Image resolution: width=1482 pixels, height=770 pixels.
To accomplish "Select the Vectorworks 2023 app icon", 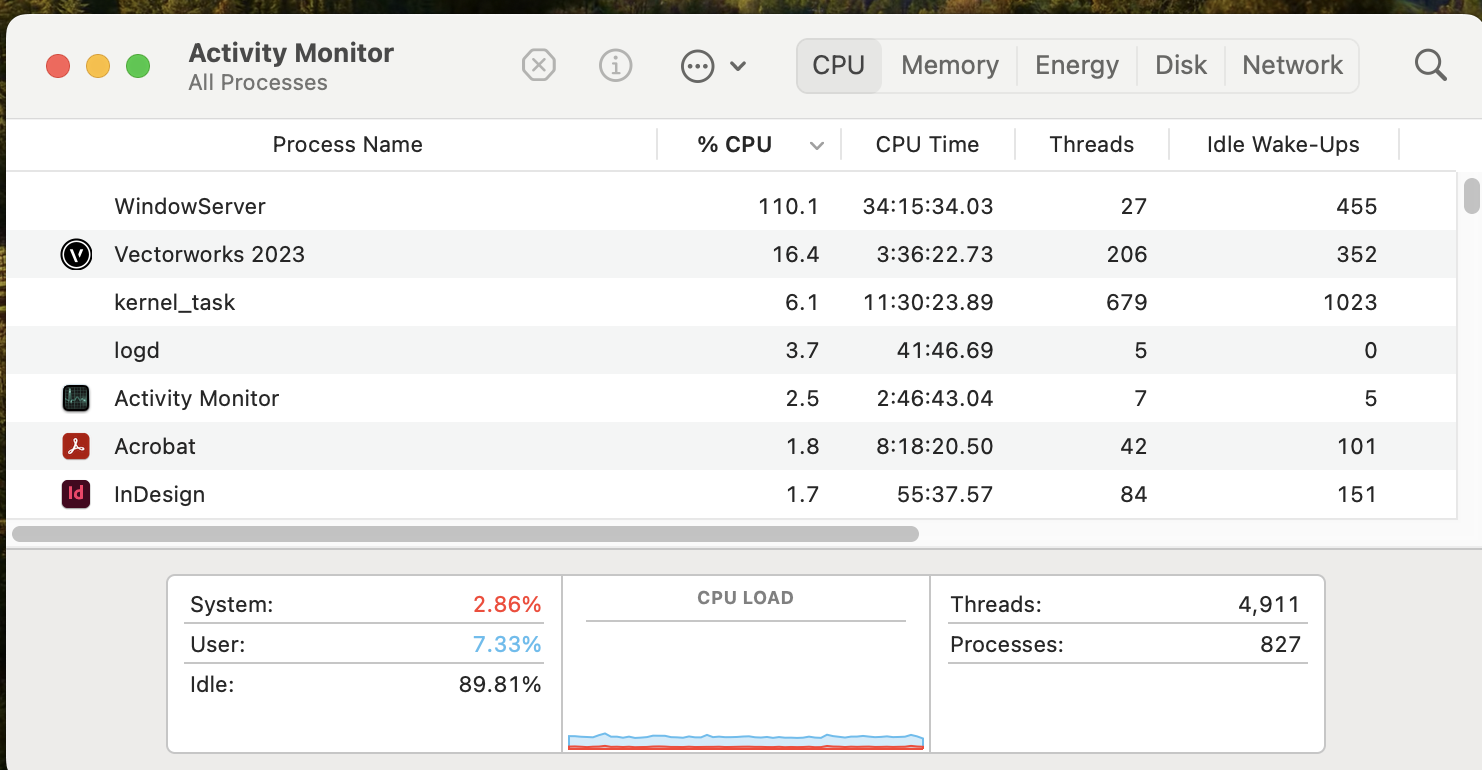I will [x=76, y=255].
